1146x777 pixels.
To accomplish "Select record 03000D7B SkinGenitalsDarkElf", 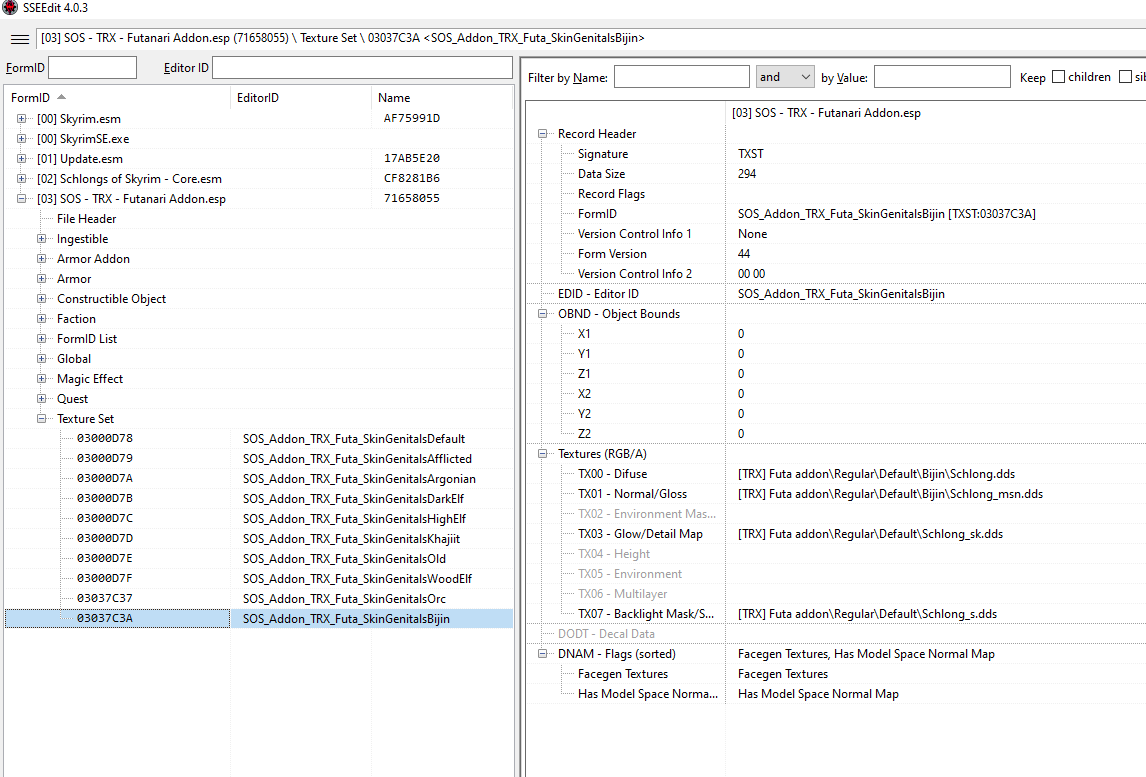I will click(x=259, y=499).
